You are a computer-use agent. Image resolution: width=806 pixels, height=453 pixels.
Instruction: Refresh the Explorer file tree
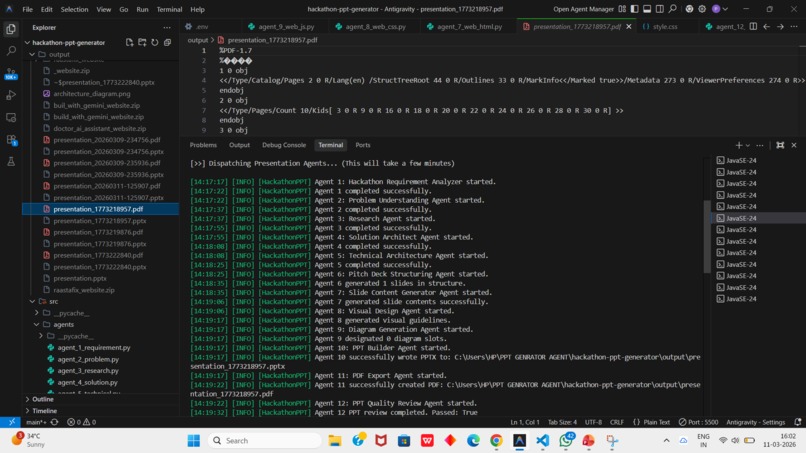tap(155, 42)
